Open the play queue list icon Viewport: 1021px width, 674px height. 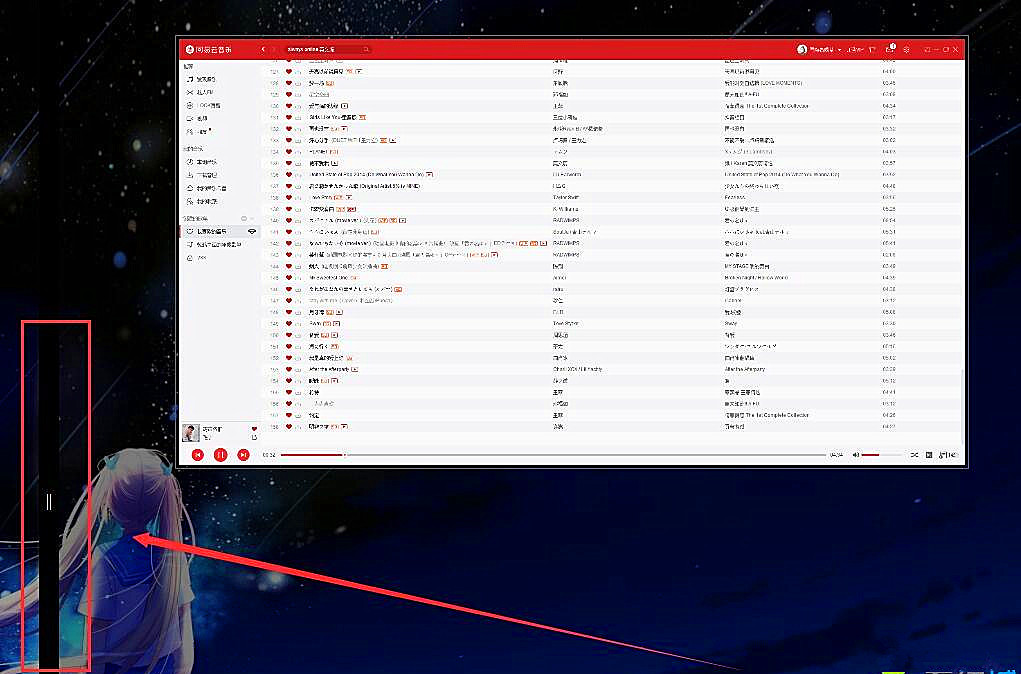[x=929, y=455]
